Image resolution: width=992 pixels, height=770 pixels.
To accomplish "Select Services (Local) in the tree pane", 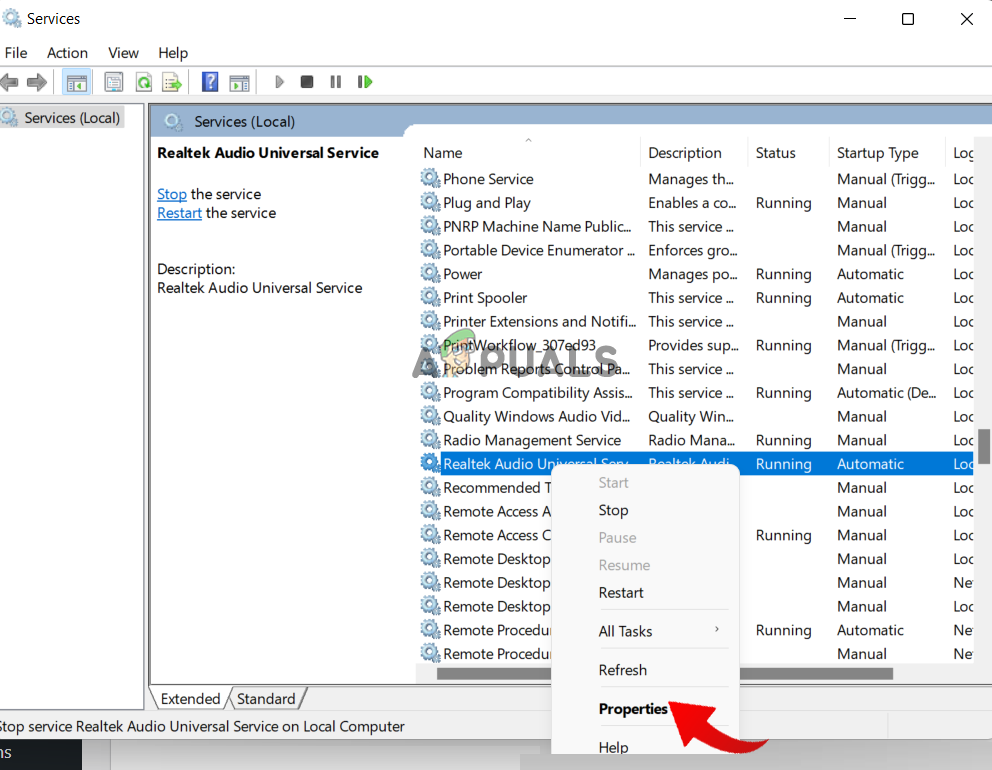I will pyautogui.click(x=71, y=118).
